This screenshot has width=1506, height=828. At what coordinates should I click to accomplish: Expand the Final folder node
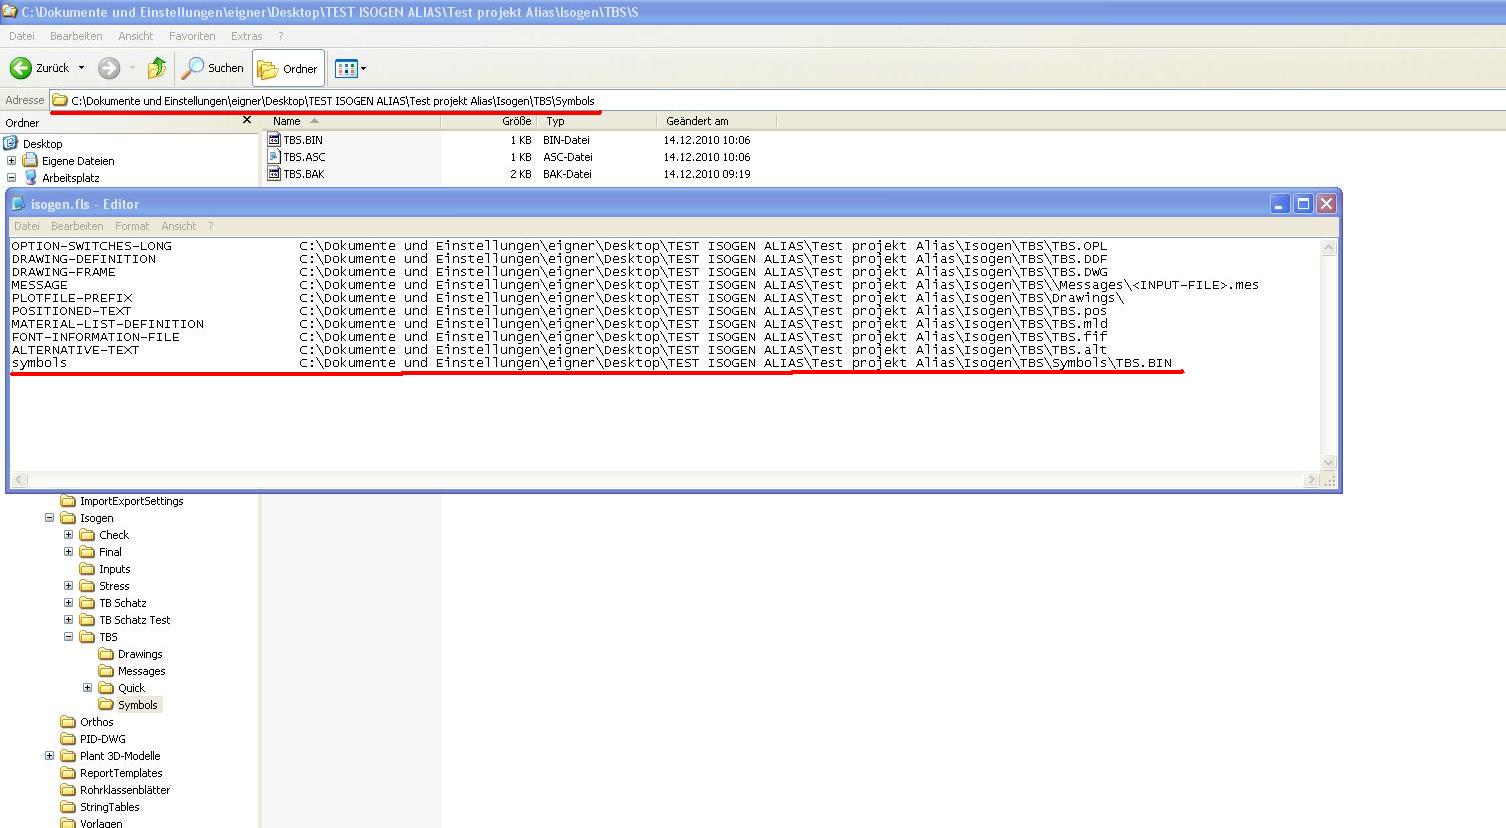(x=69, y=552)
